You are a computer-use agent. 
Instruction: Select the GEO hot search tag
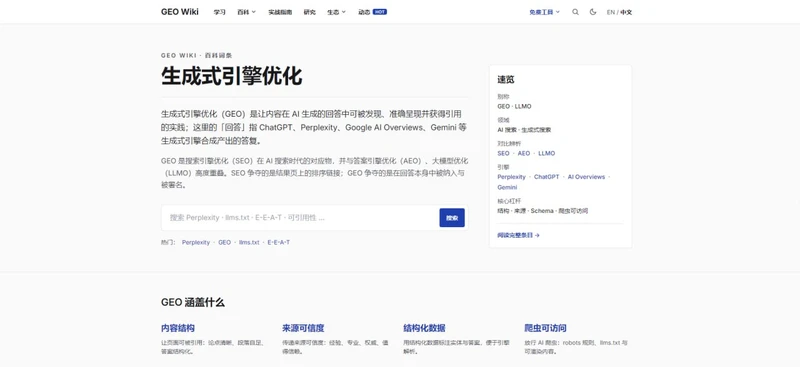224,242
